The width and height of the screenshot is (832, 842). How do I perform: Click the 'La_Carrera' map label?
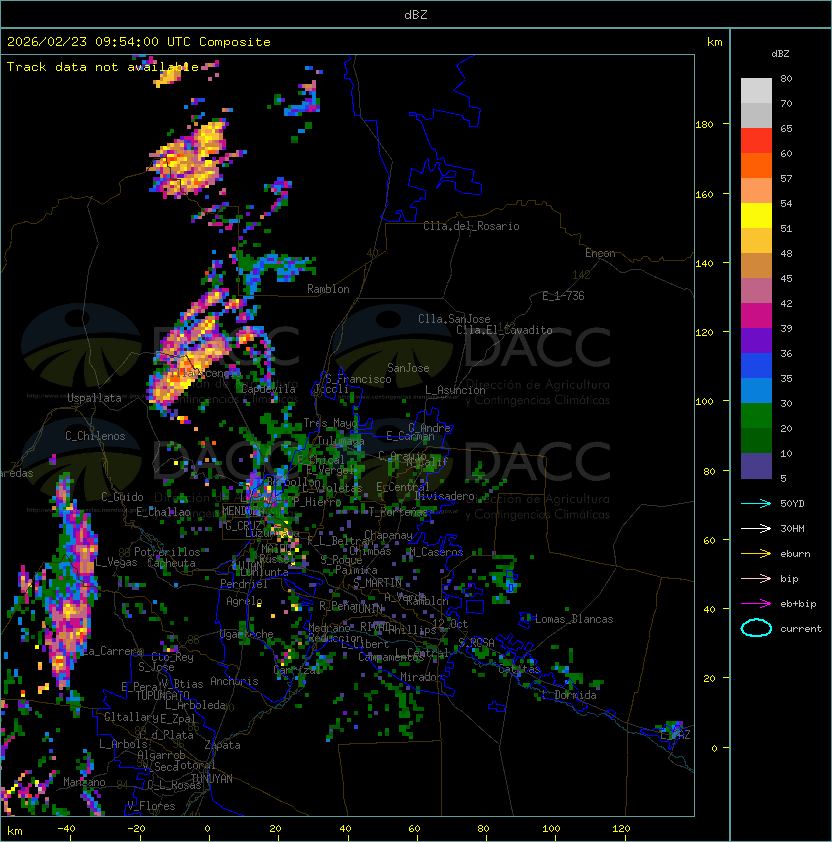click(112, 651)
